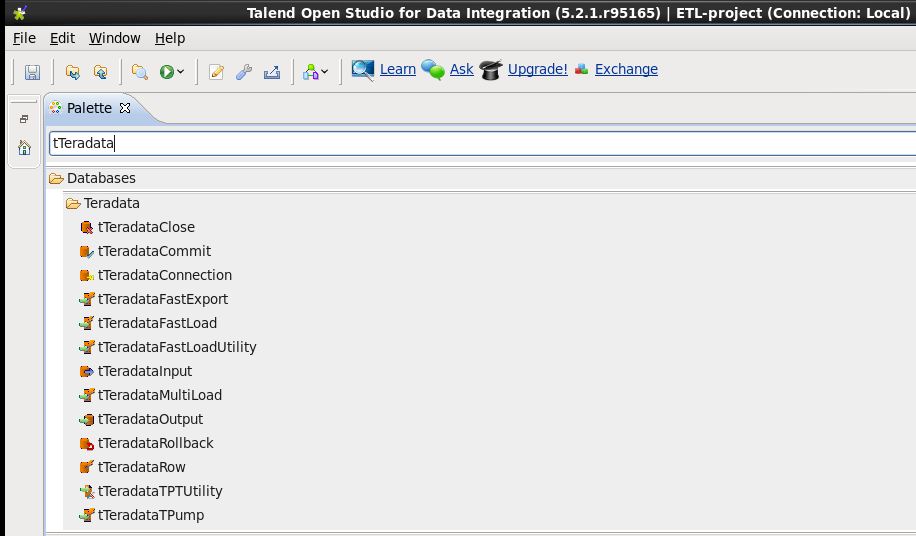Open the Edit menu

63,38
